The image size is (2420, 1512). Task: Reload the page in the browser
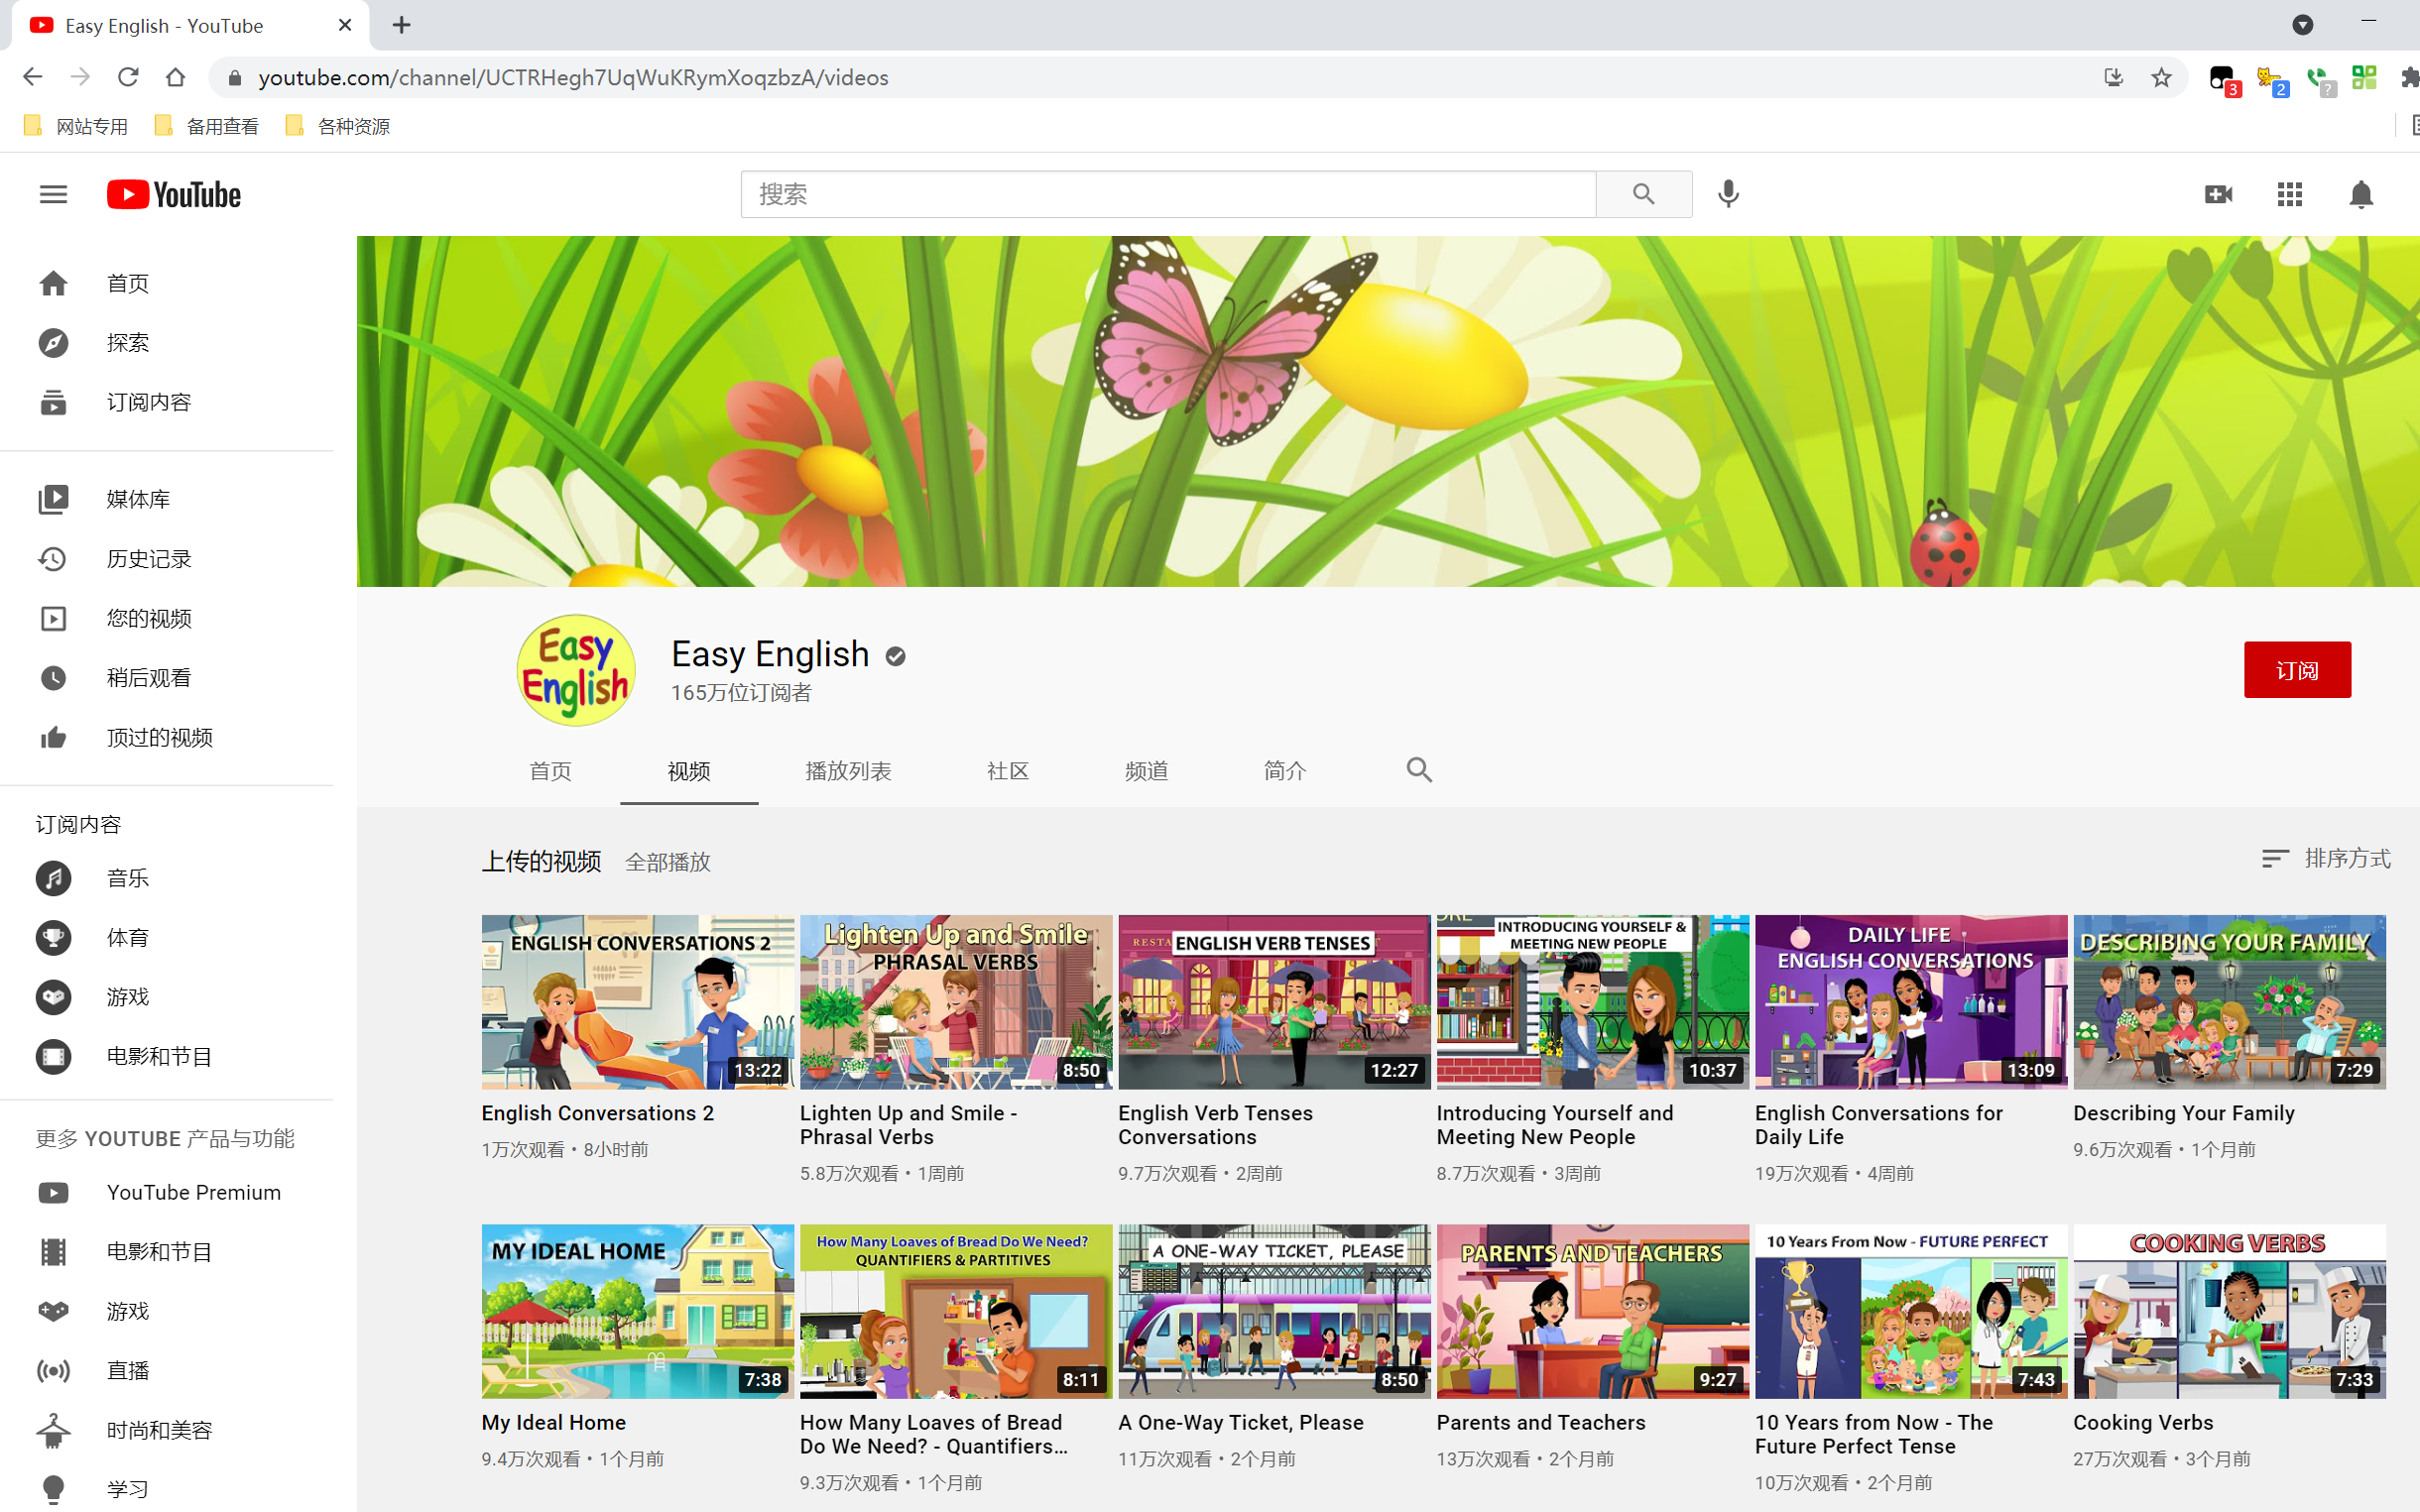coord(128,77)
